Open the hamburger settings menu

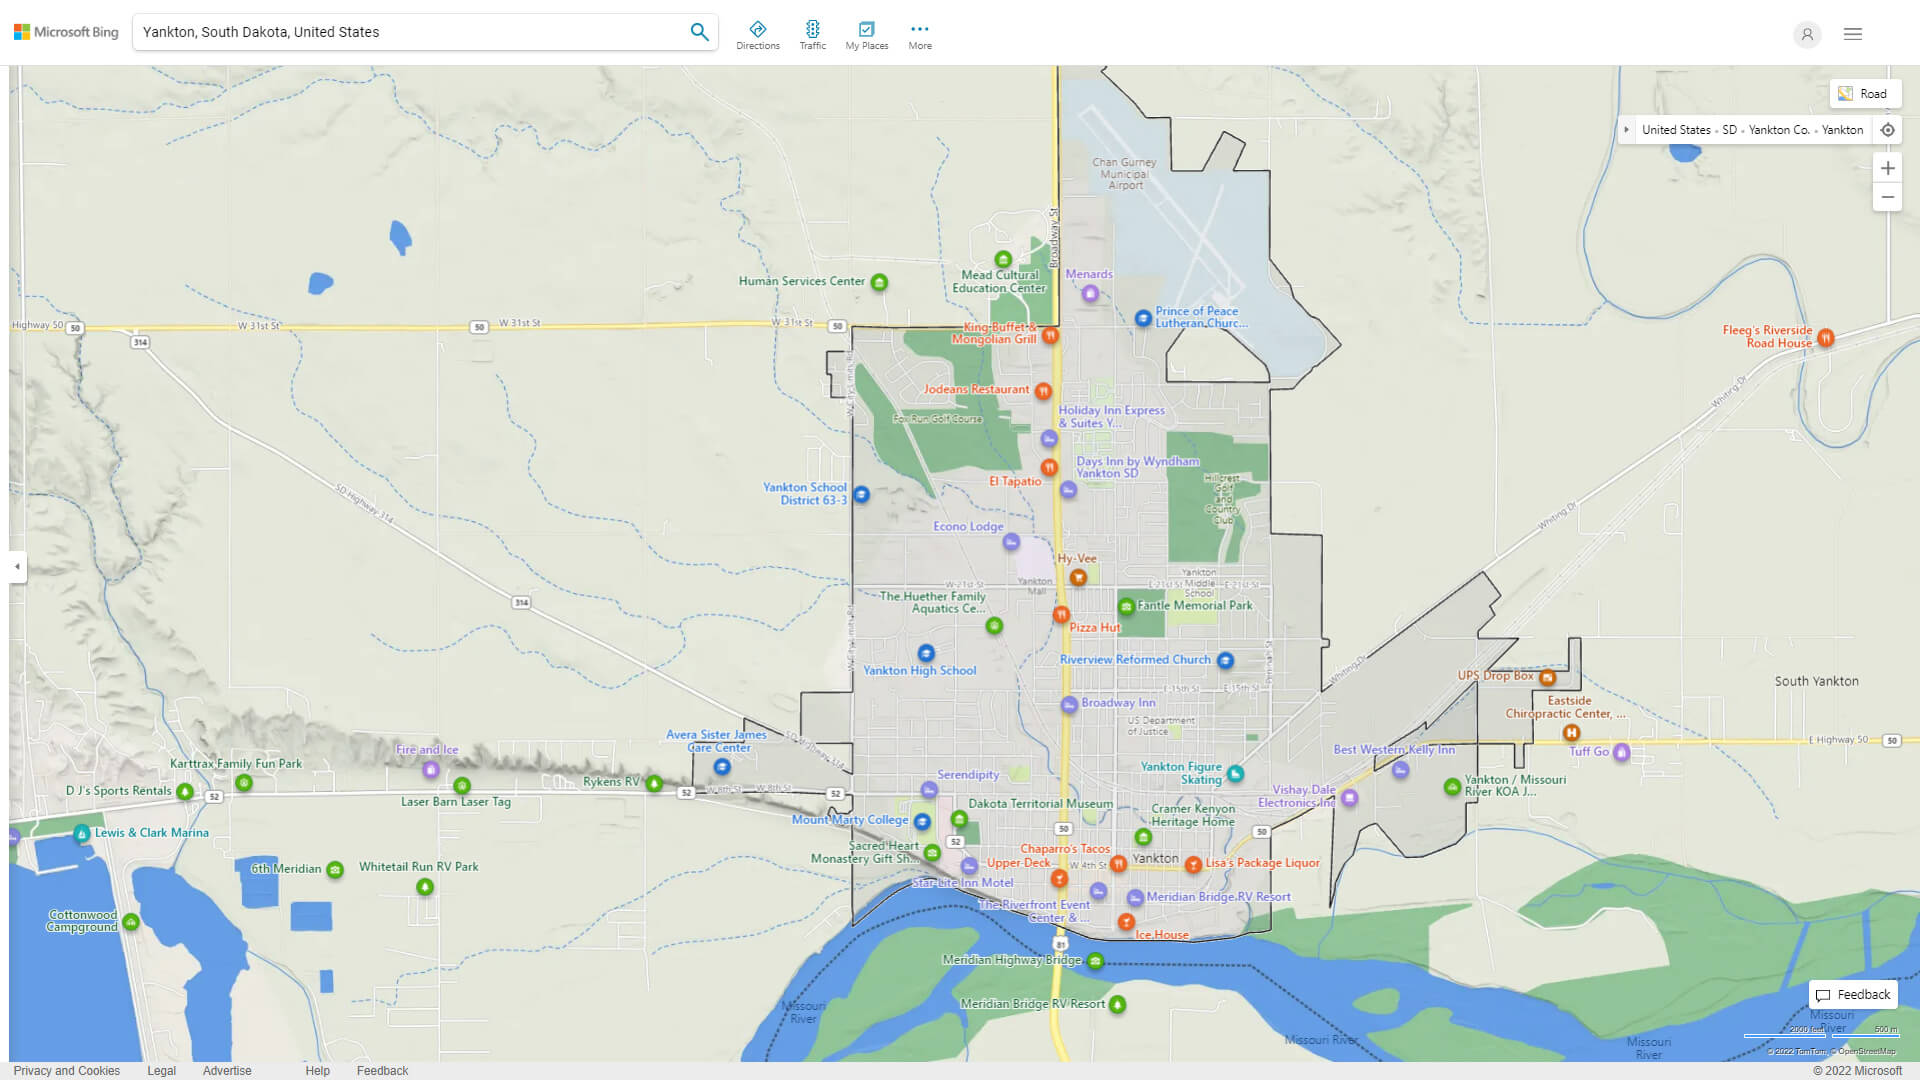1852,34
